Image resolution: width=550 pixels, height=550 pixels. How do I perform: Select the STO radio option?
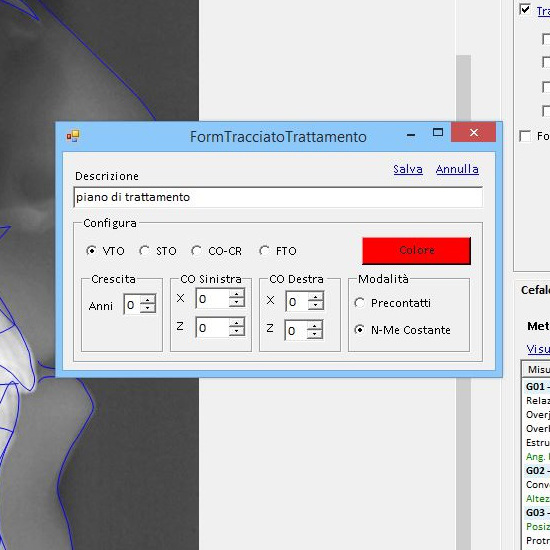click(145, 250)
